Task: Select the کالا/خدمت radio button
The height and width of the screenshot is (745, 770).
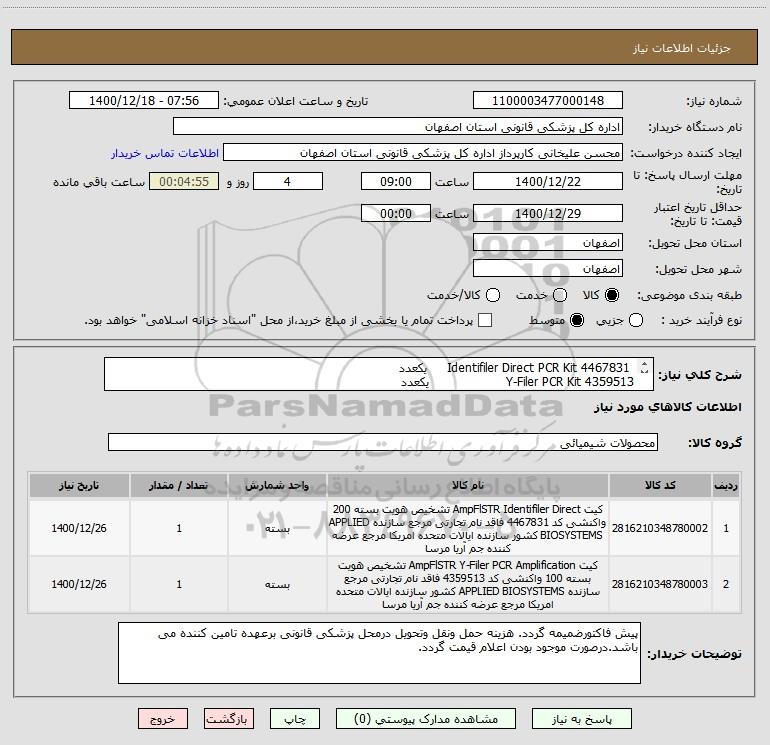Action: pos(493,295)
